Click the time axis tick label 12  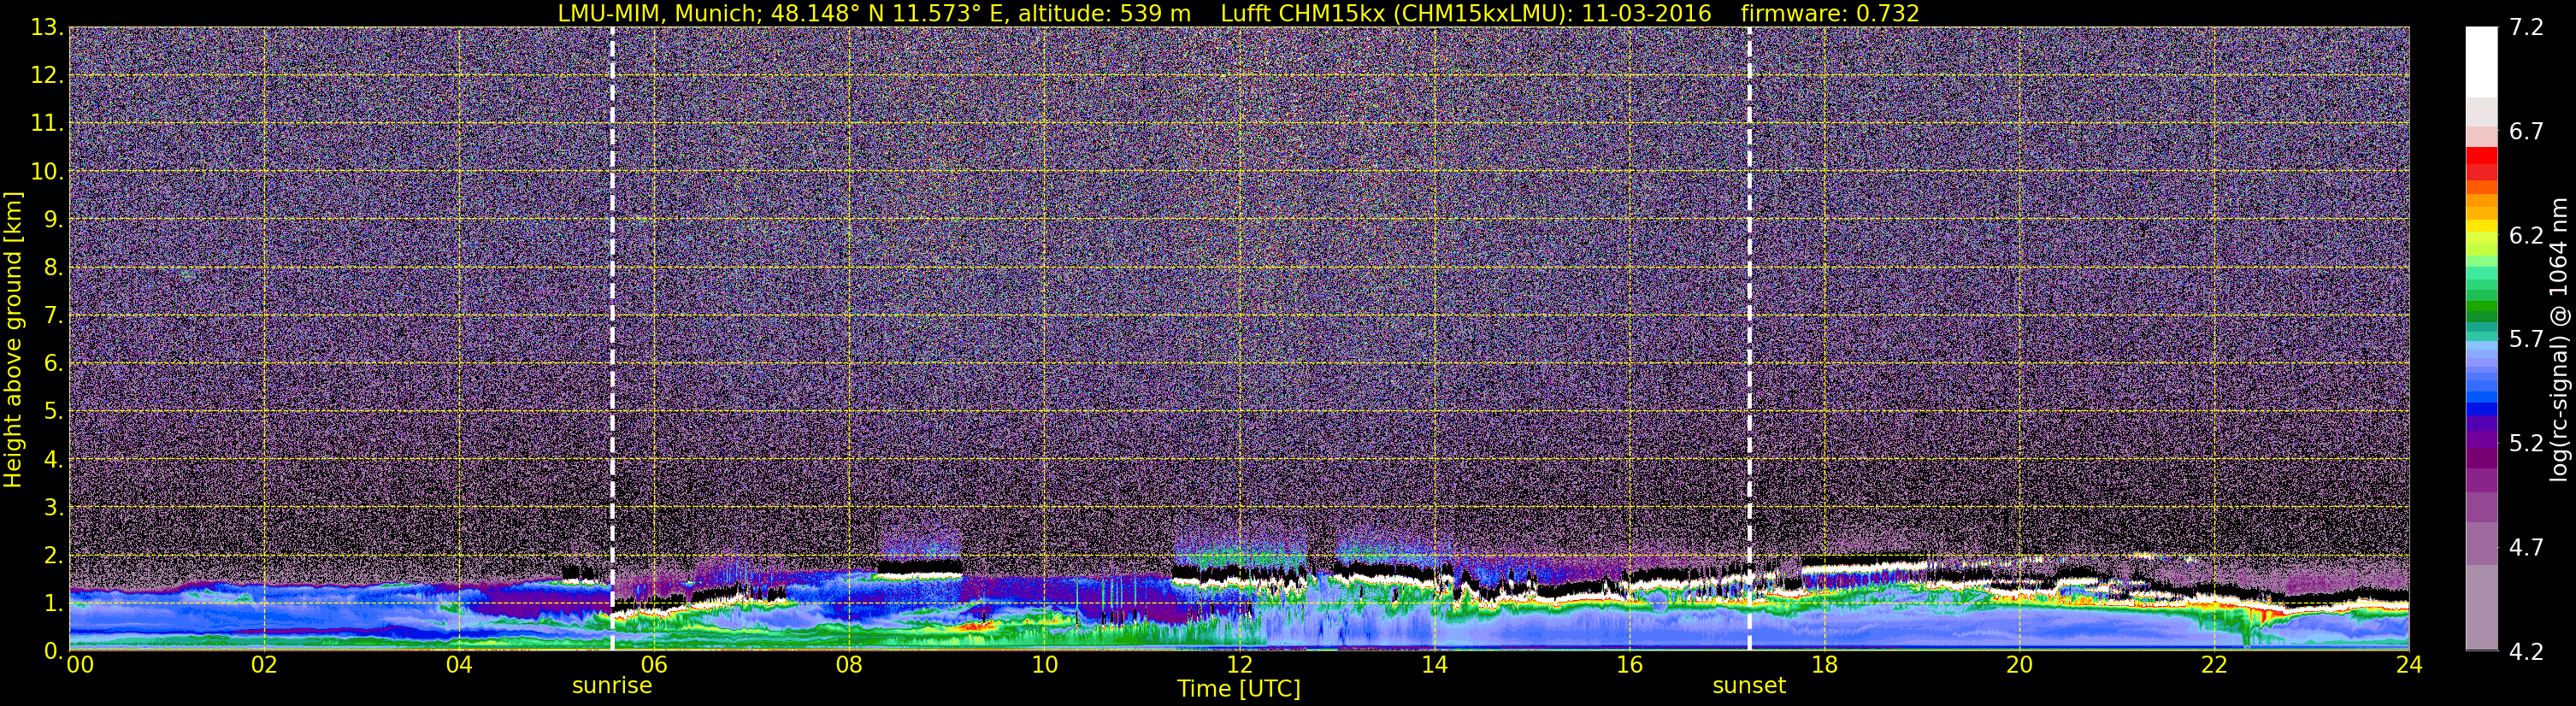1239,666
